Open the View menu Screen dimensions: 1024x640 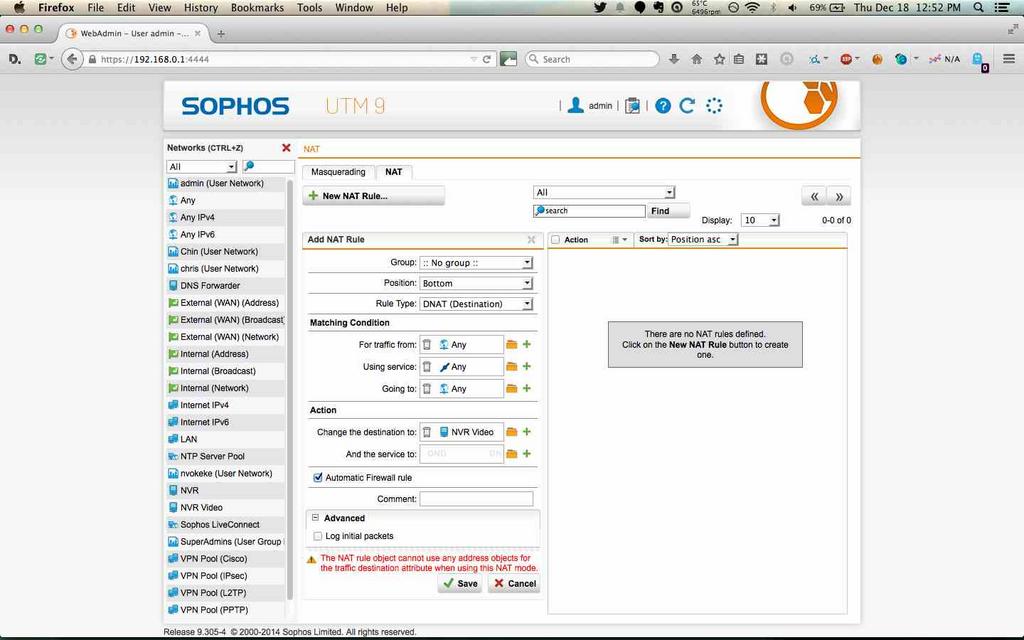tap(159, 8)
